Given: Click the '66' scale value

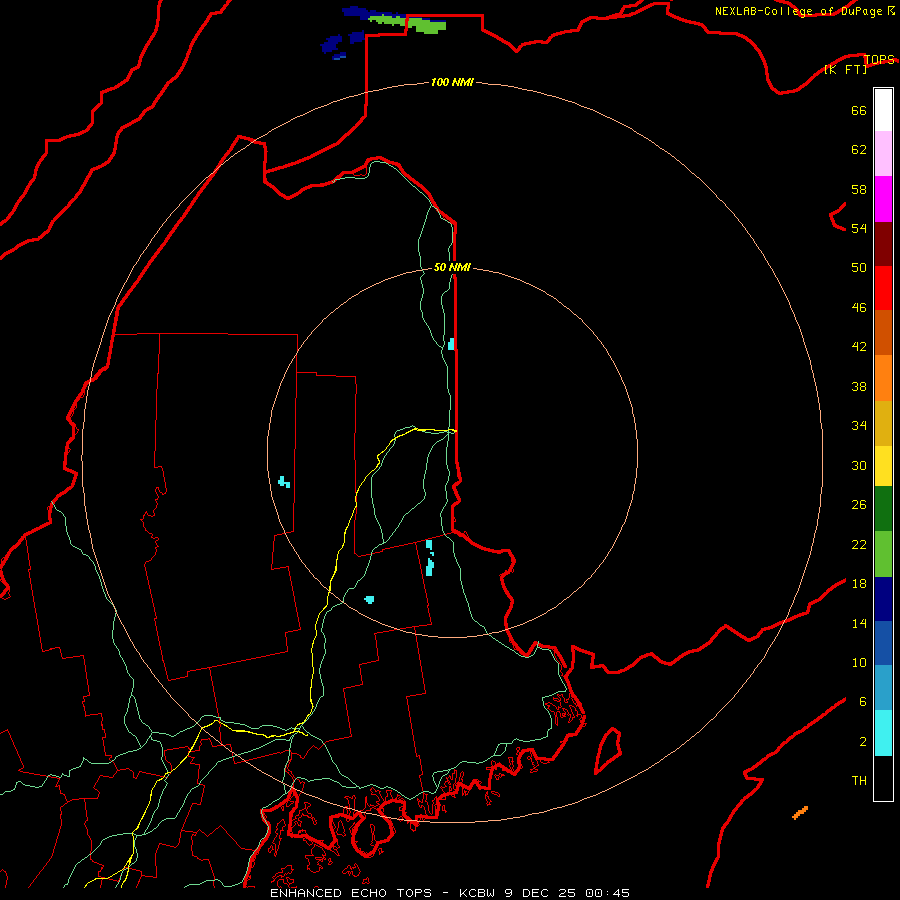Looking at the screenshot, I should pos(859,110).
